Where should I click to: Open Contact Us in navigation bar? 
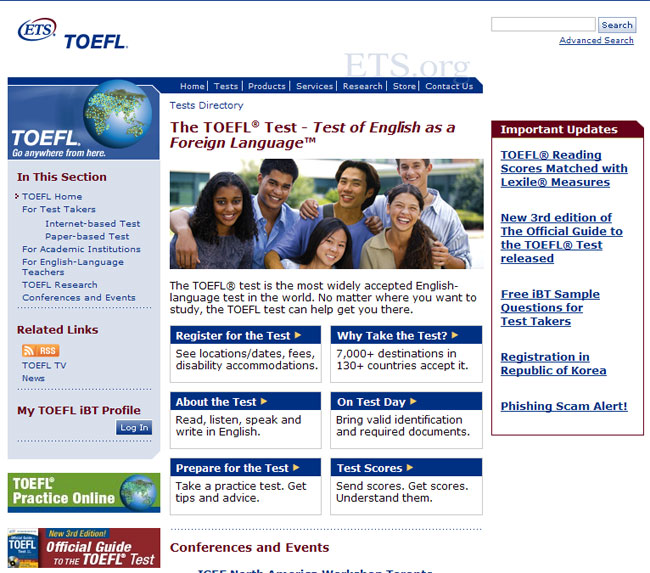(x=449, y=86)
